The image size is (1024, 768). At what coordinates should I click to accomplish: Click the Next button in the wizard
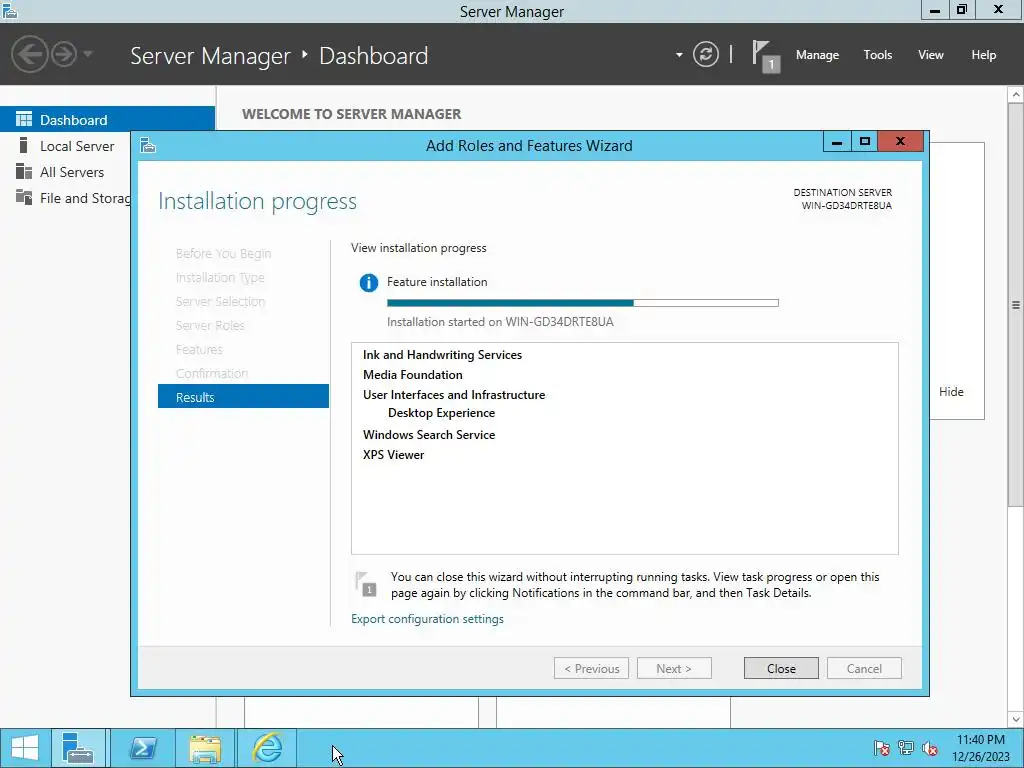(x=674, y=668)
